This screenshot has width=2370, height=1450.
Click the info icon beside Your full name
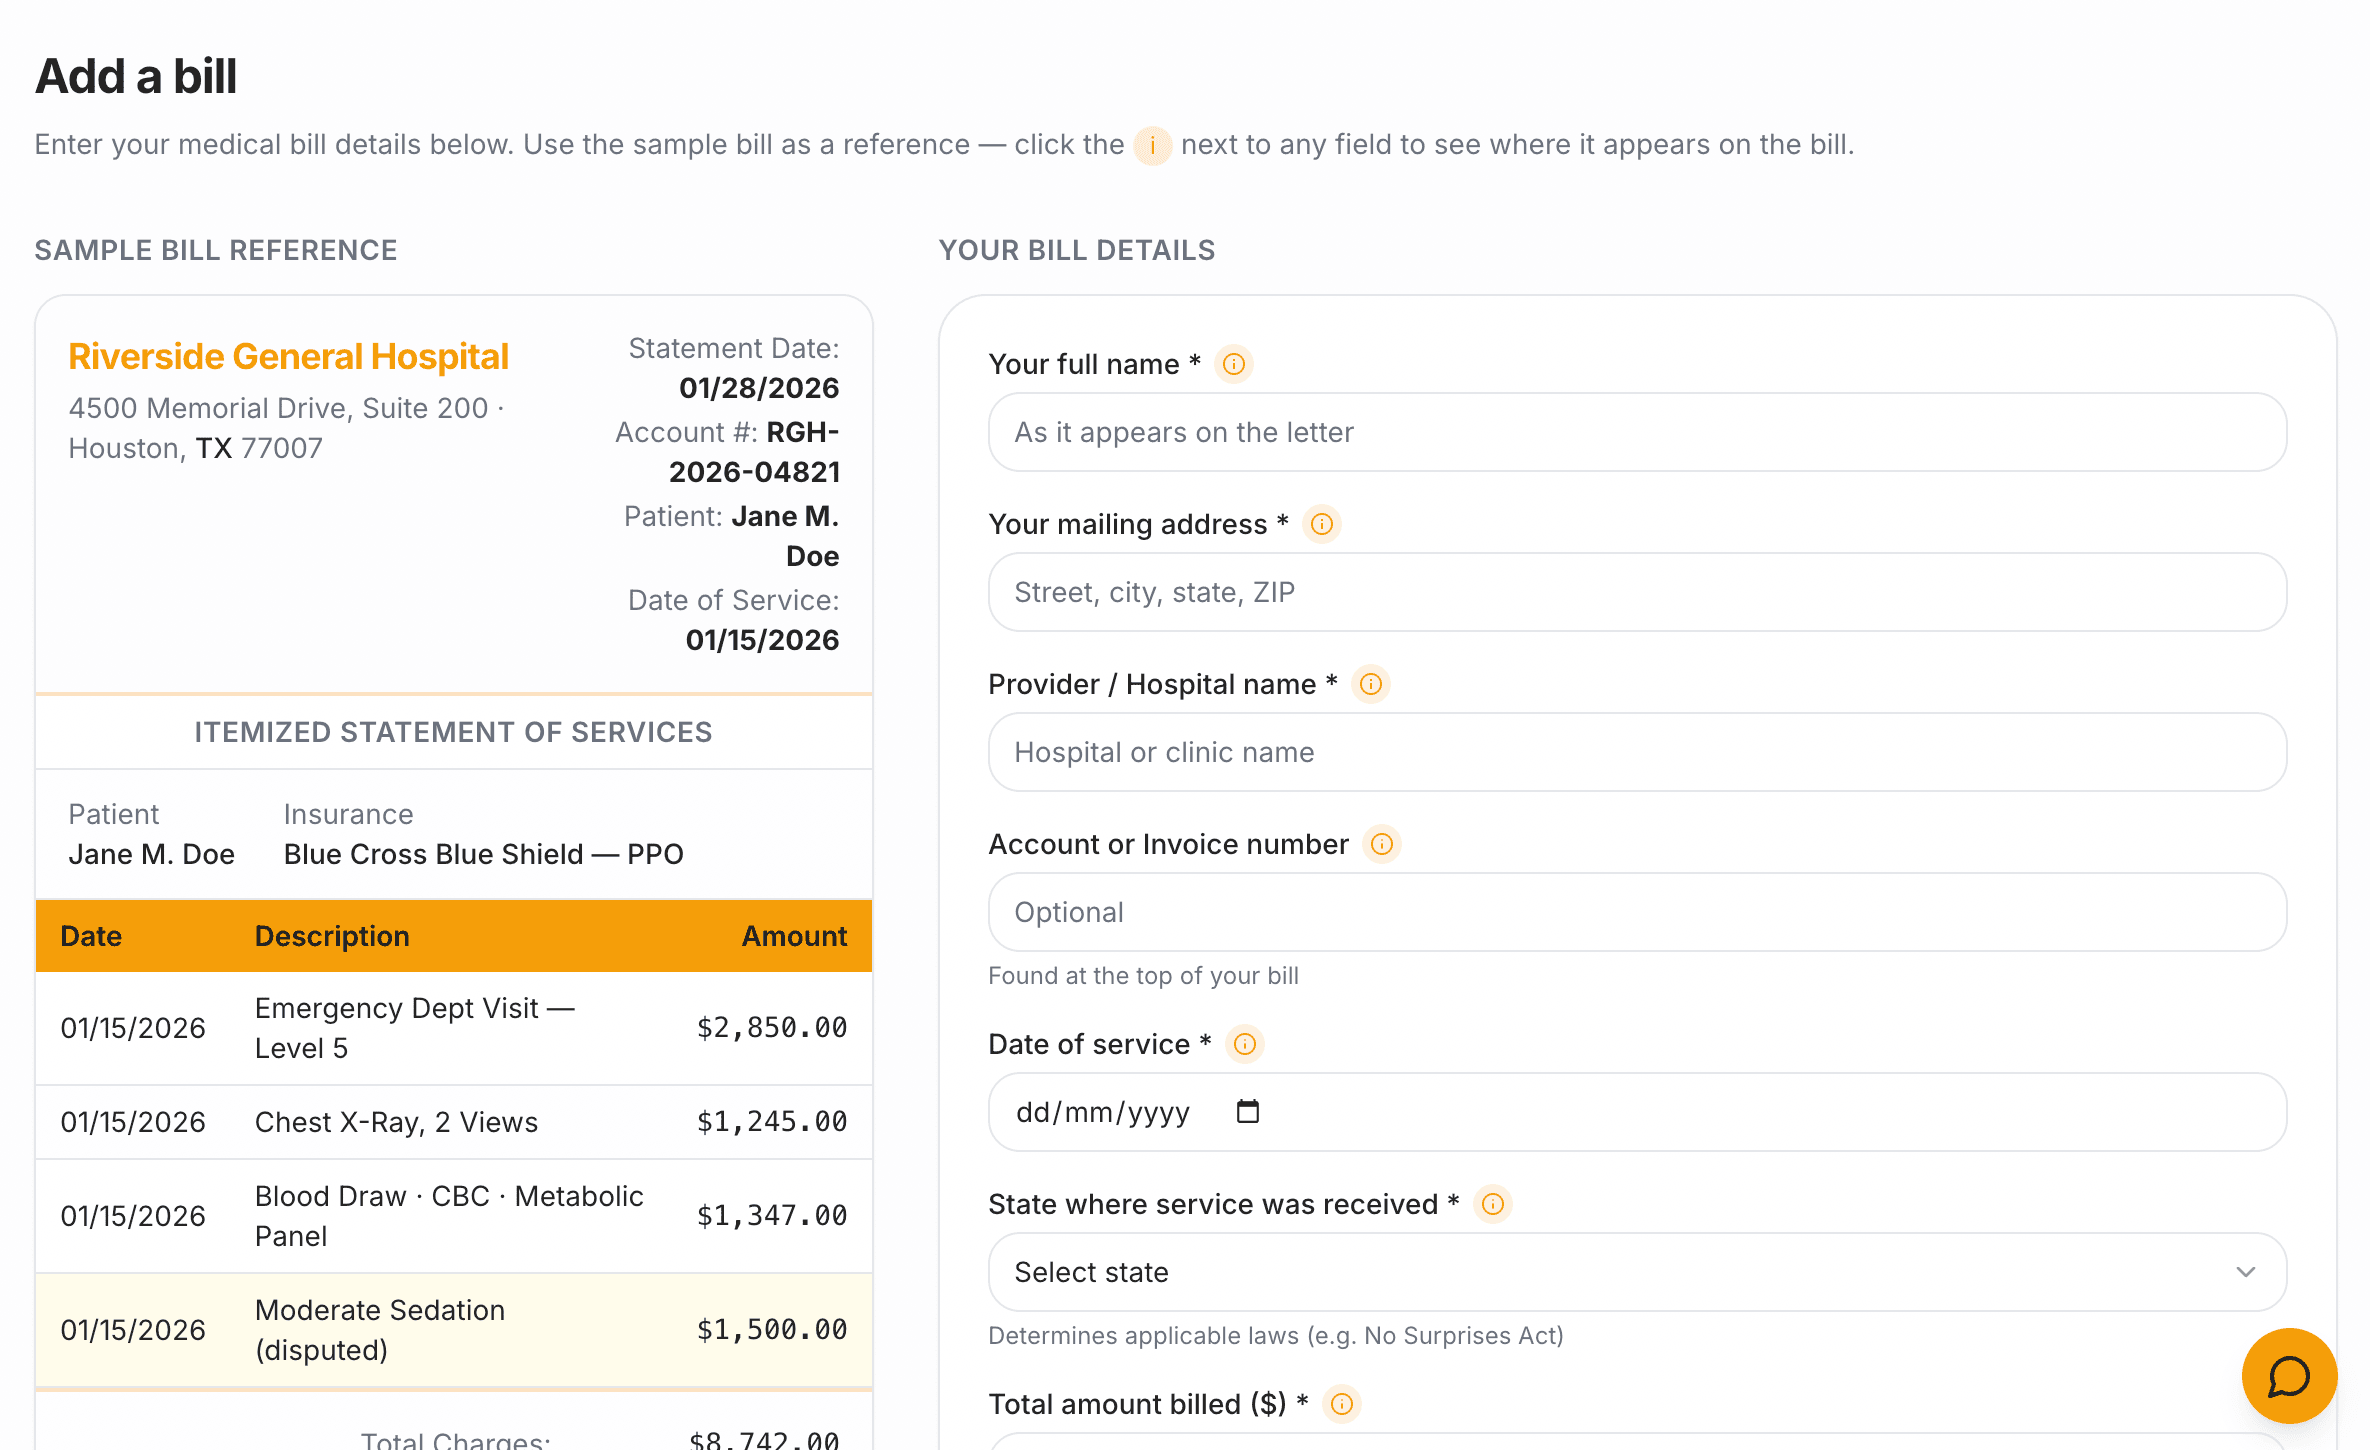[1233, 364]
